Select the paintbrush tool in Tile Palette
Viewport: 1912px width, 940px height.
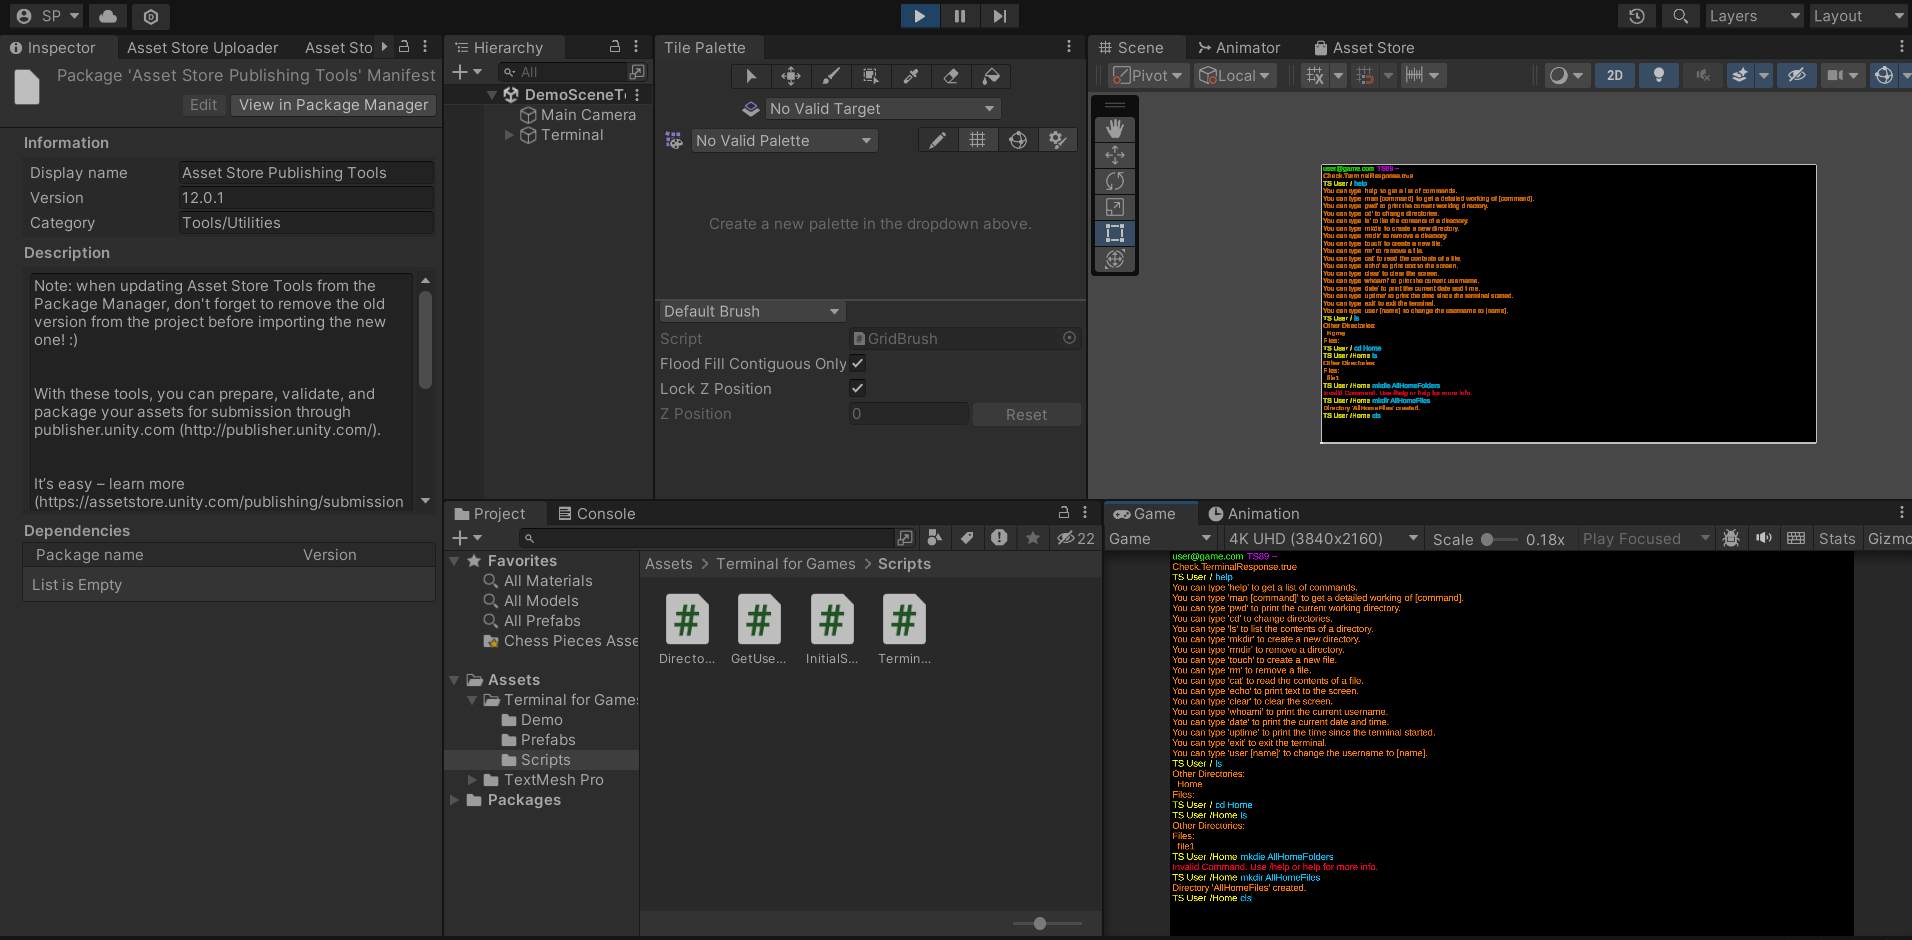[831, 77]
